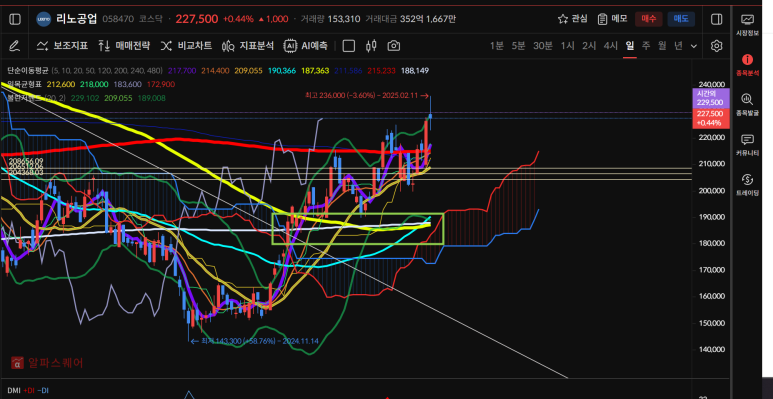Select 5분 timeframe
Screen dimensions: 773x399
coord(518,46)
